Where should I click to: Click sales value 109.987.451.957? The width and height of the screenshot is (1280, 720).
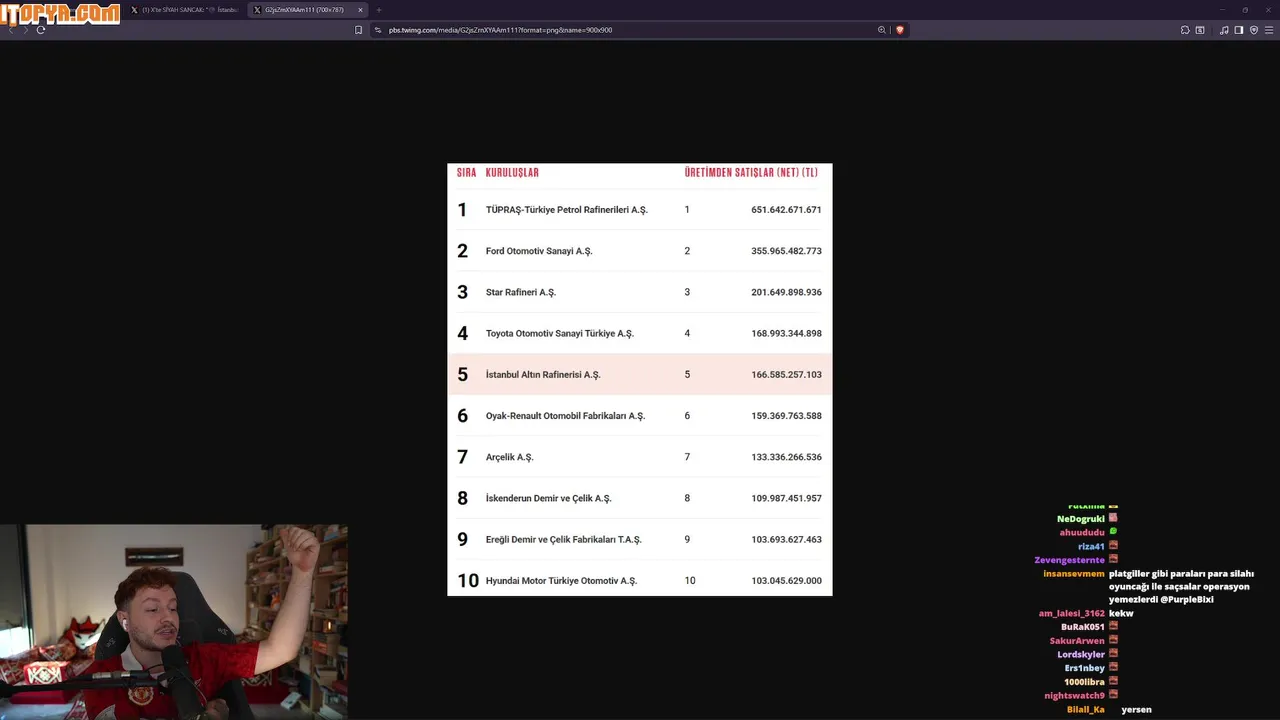786,498
